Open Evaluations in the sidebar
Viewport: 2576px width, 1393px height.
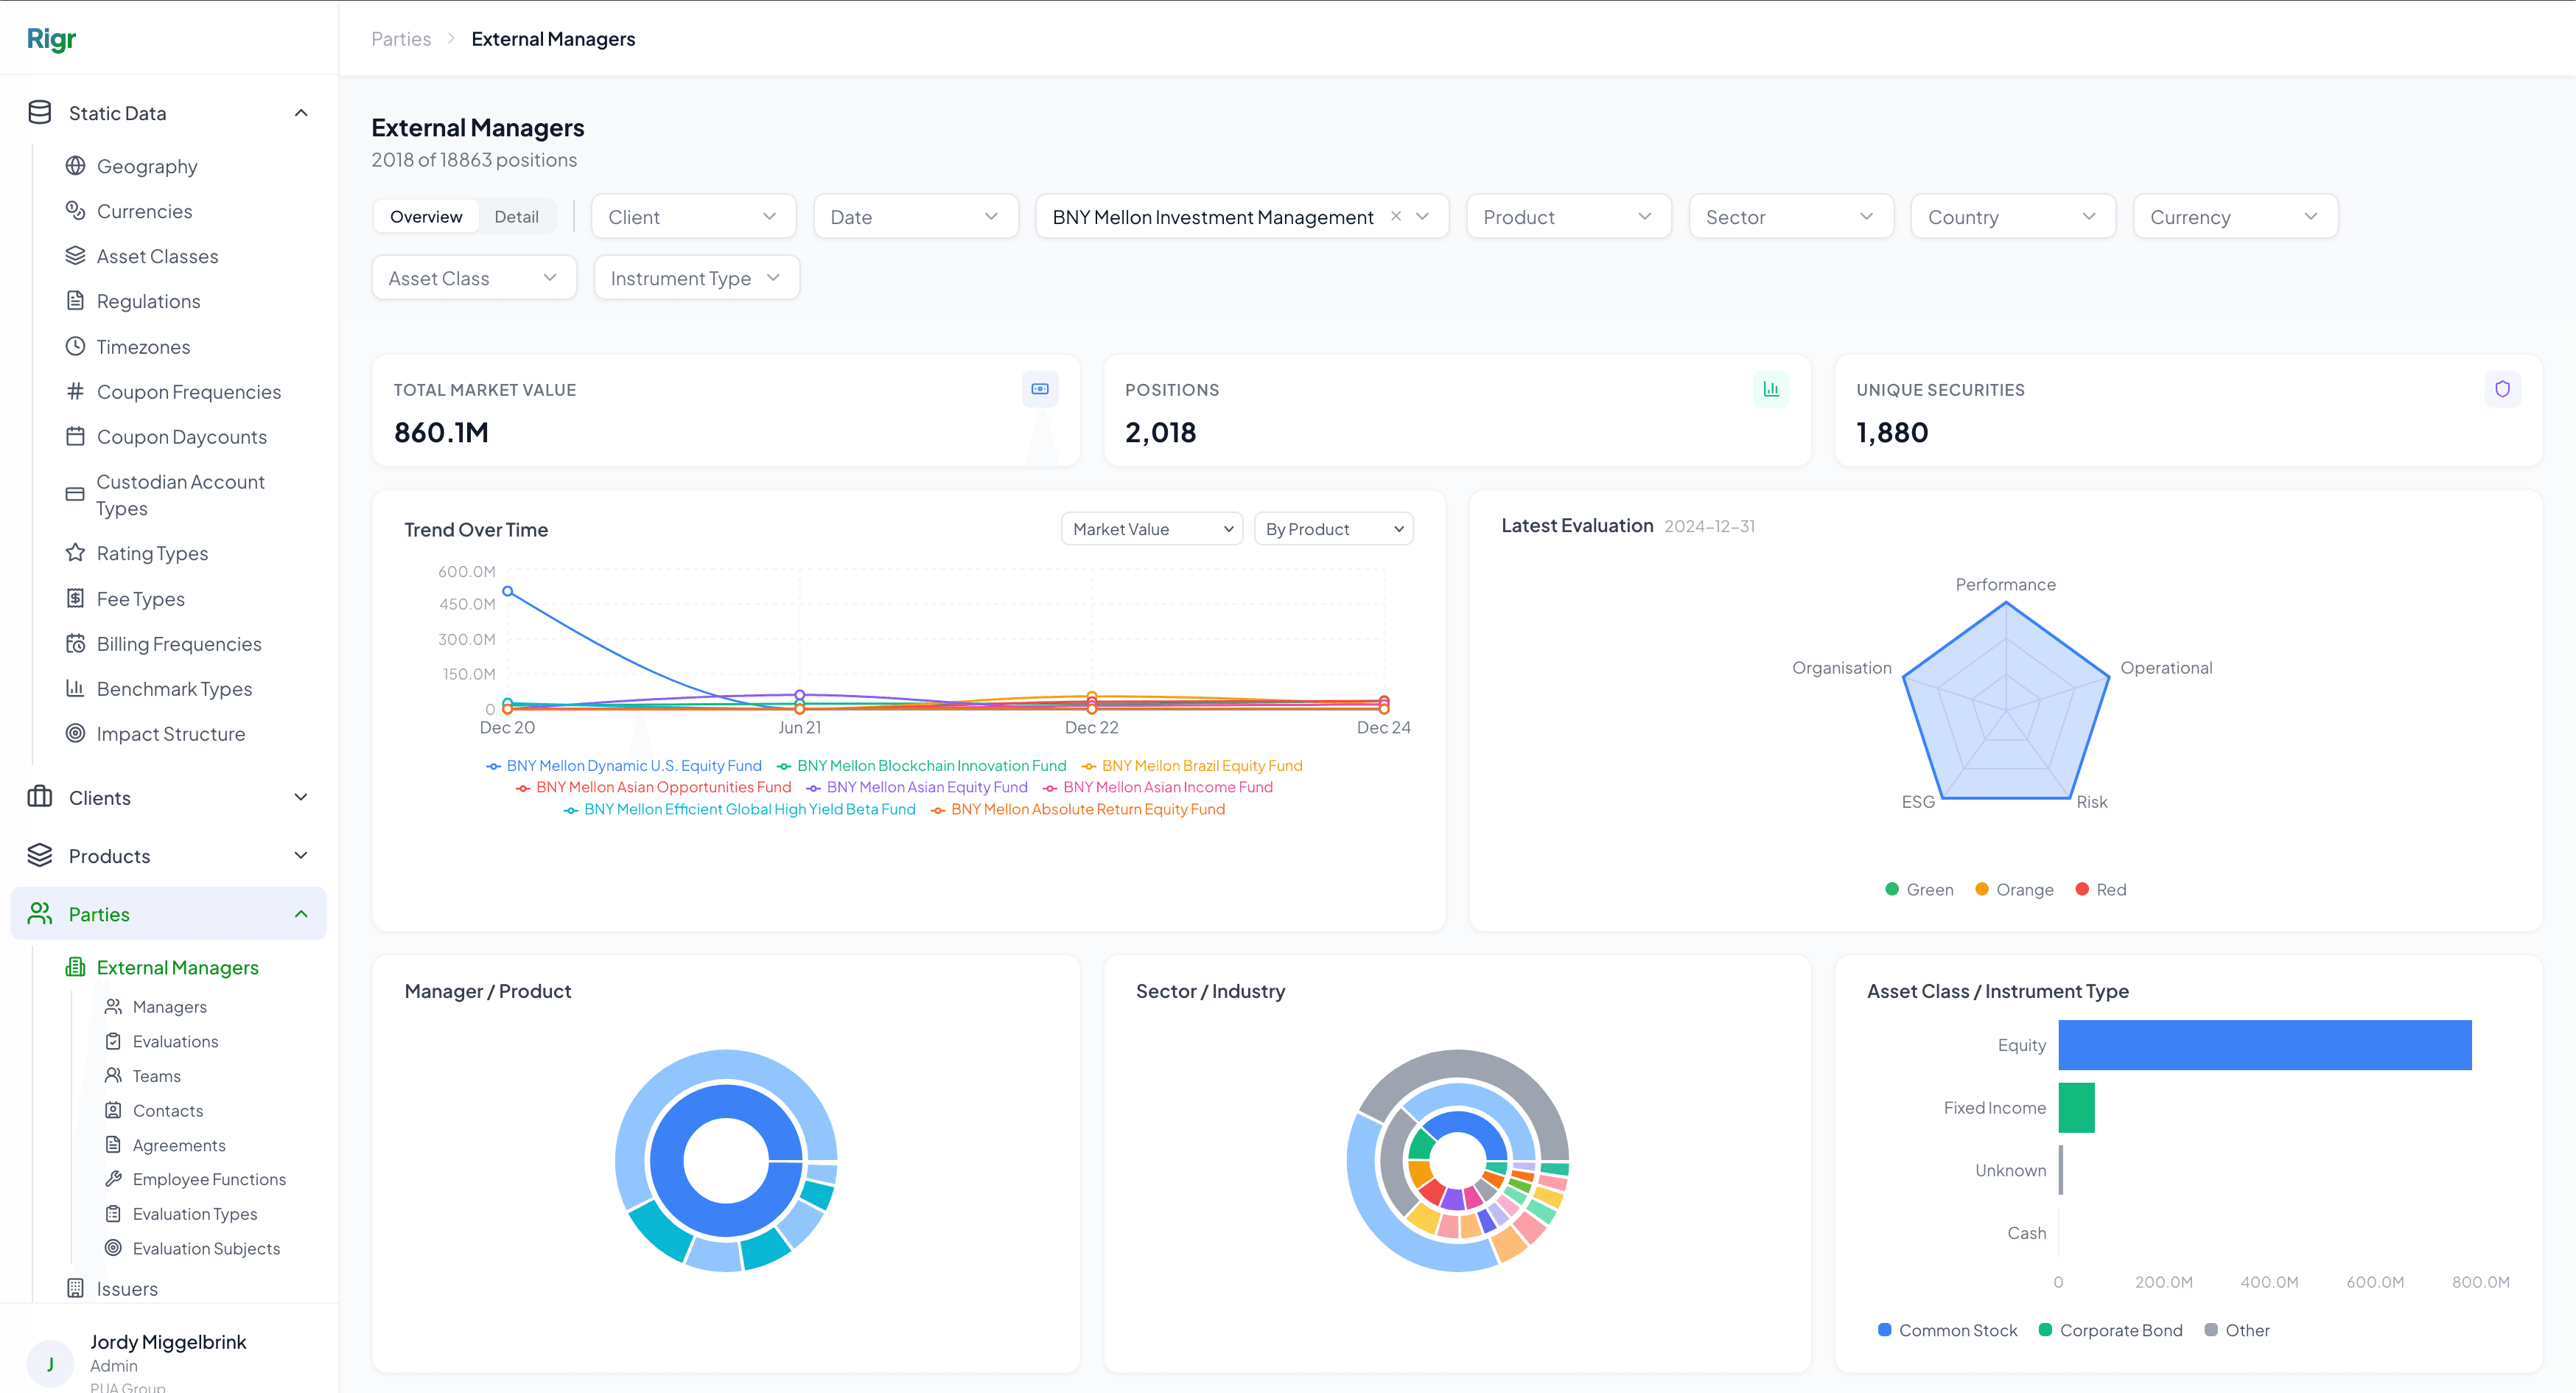(175, 1041)
